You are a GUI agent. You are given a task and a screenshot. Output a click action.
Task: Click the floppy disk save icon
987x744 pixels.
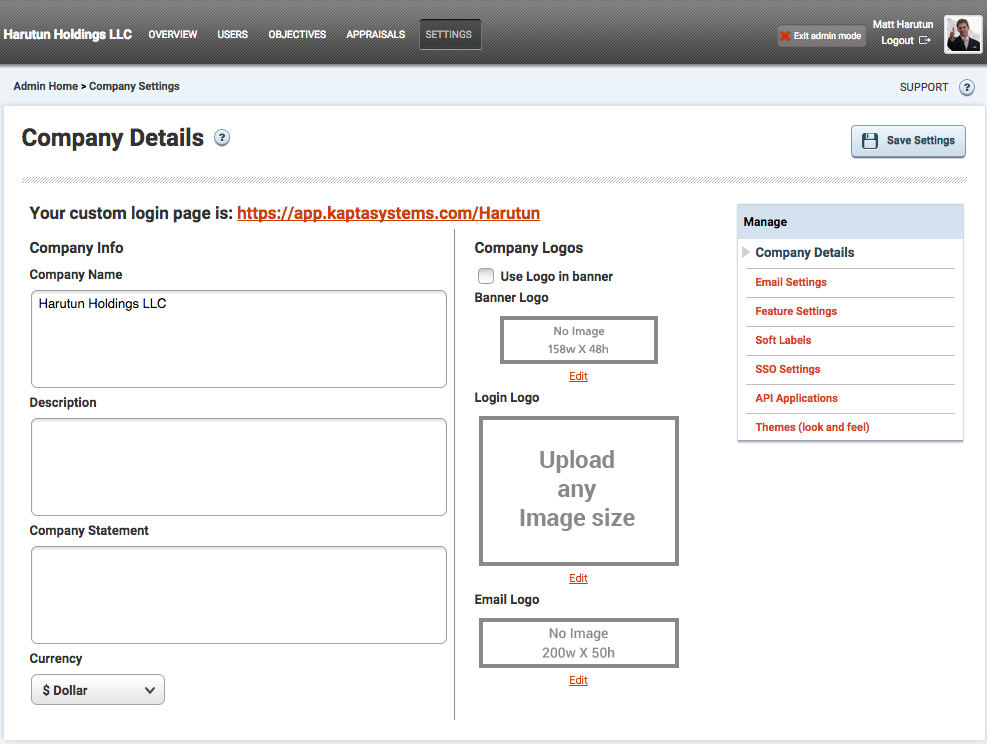coord(870,141)
